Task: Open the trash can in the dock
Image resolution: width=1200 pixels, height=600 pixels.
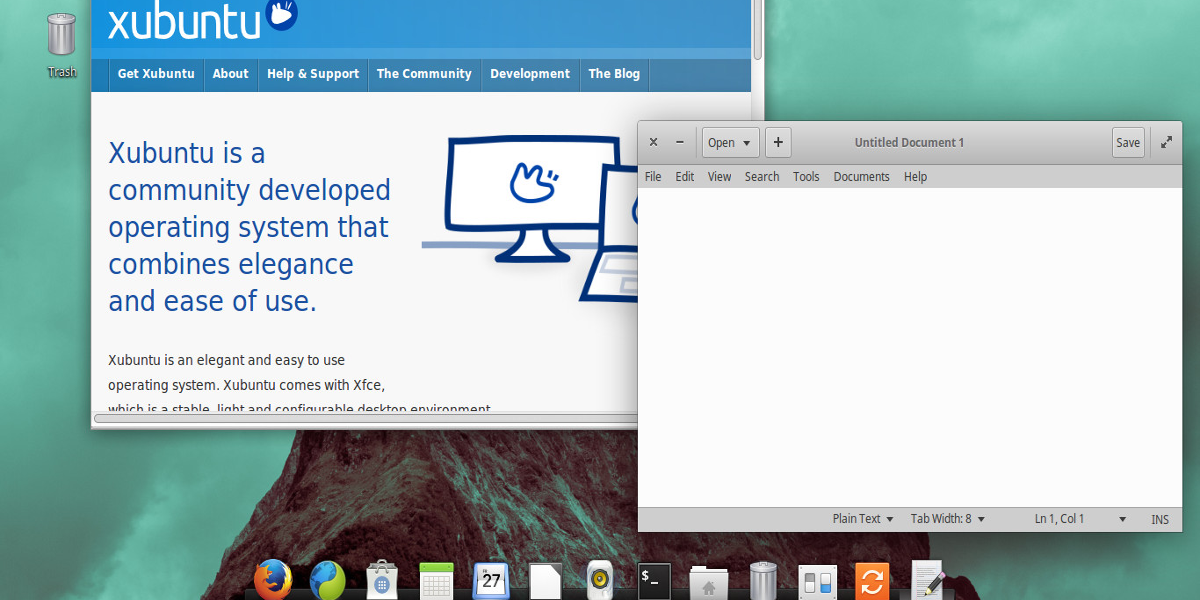Action: (x=763, y=581)
